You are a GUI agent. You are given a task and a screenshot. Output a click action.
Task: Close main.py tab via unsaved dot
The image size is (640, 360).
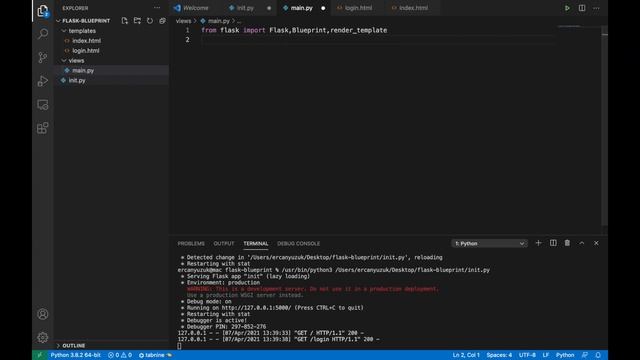[x=323, y=8]
